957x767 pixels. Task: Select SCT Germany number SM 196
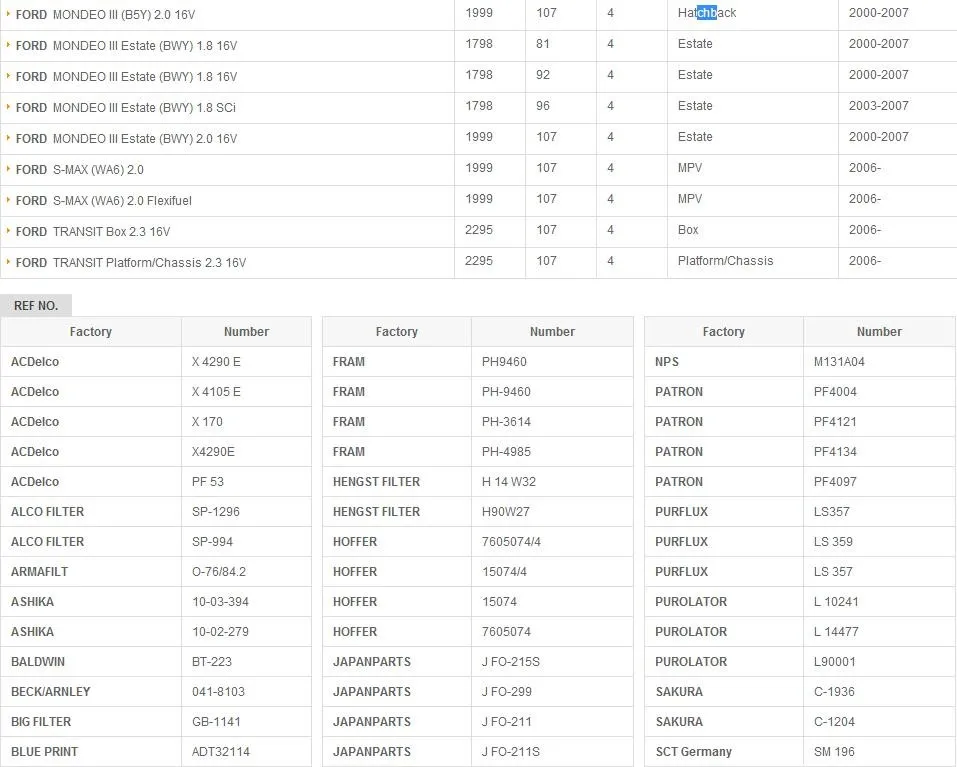click(834, 752)
